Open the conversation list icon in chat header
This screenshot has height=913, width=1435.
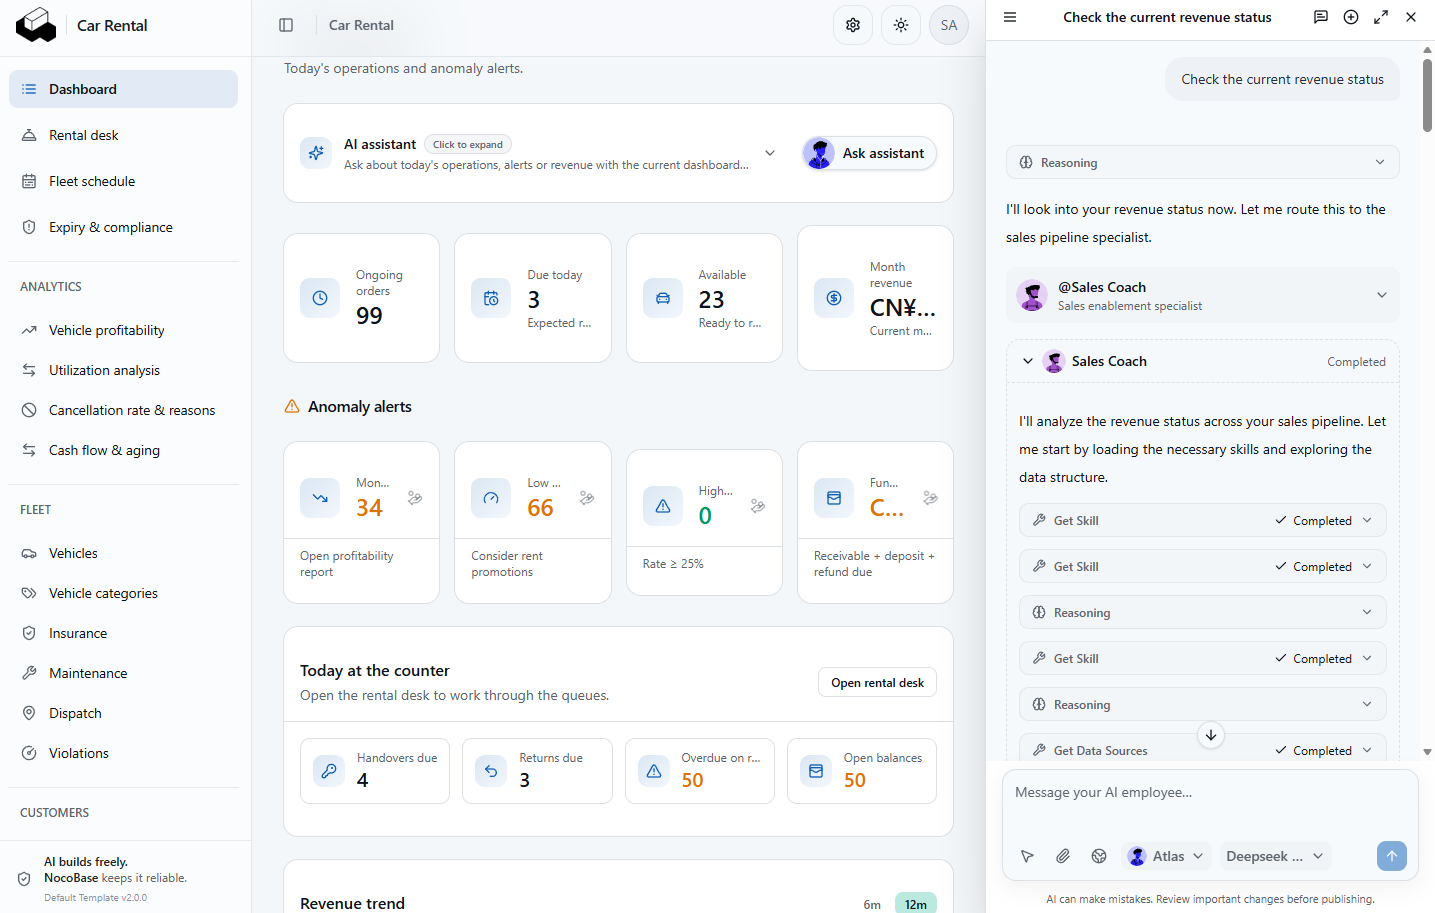click(x=1321, y=17)
